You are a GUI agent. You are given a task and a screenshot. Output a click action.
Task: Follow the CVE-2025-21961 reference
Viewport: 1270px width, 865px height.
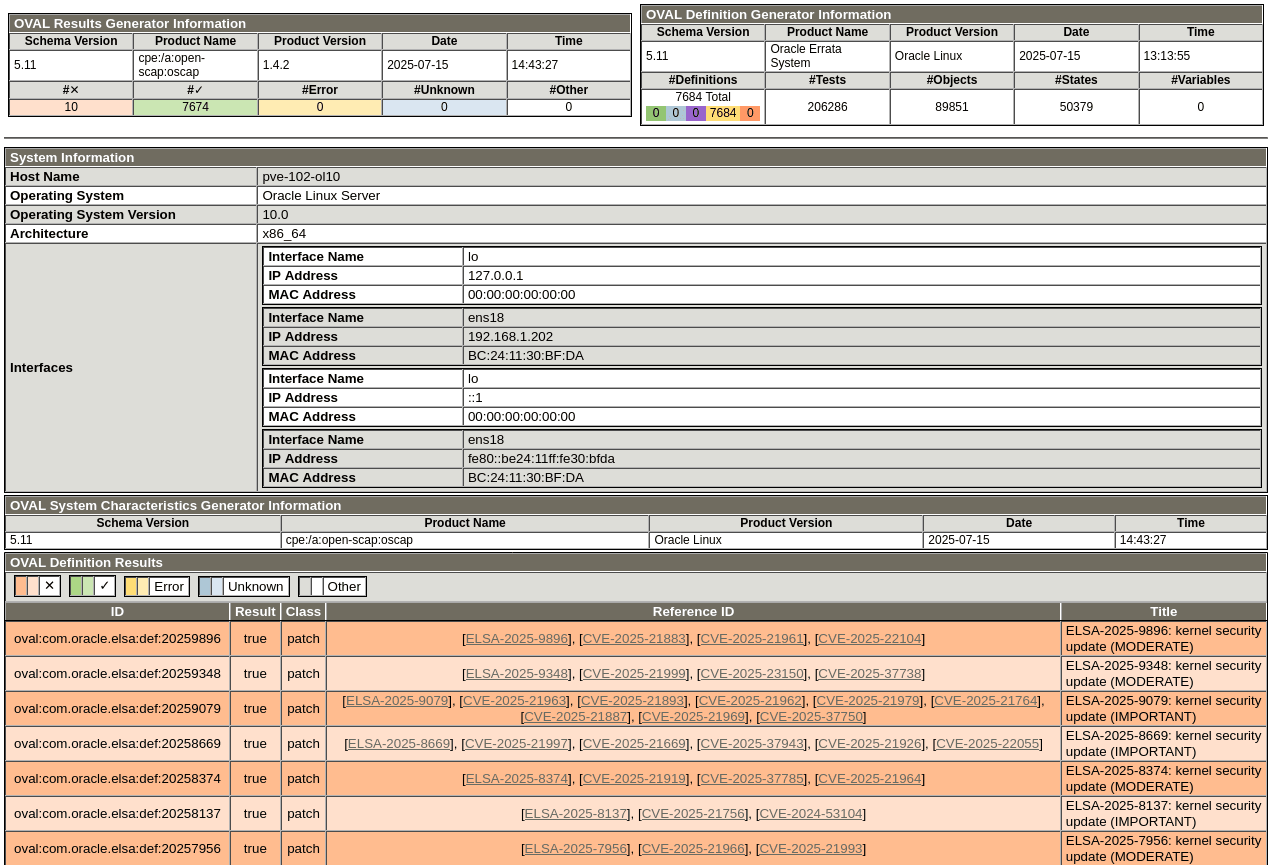click(x=752, y=639)
